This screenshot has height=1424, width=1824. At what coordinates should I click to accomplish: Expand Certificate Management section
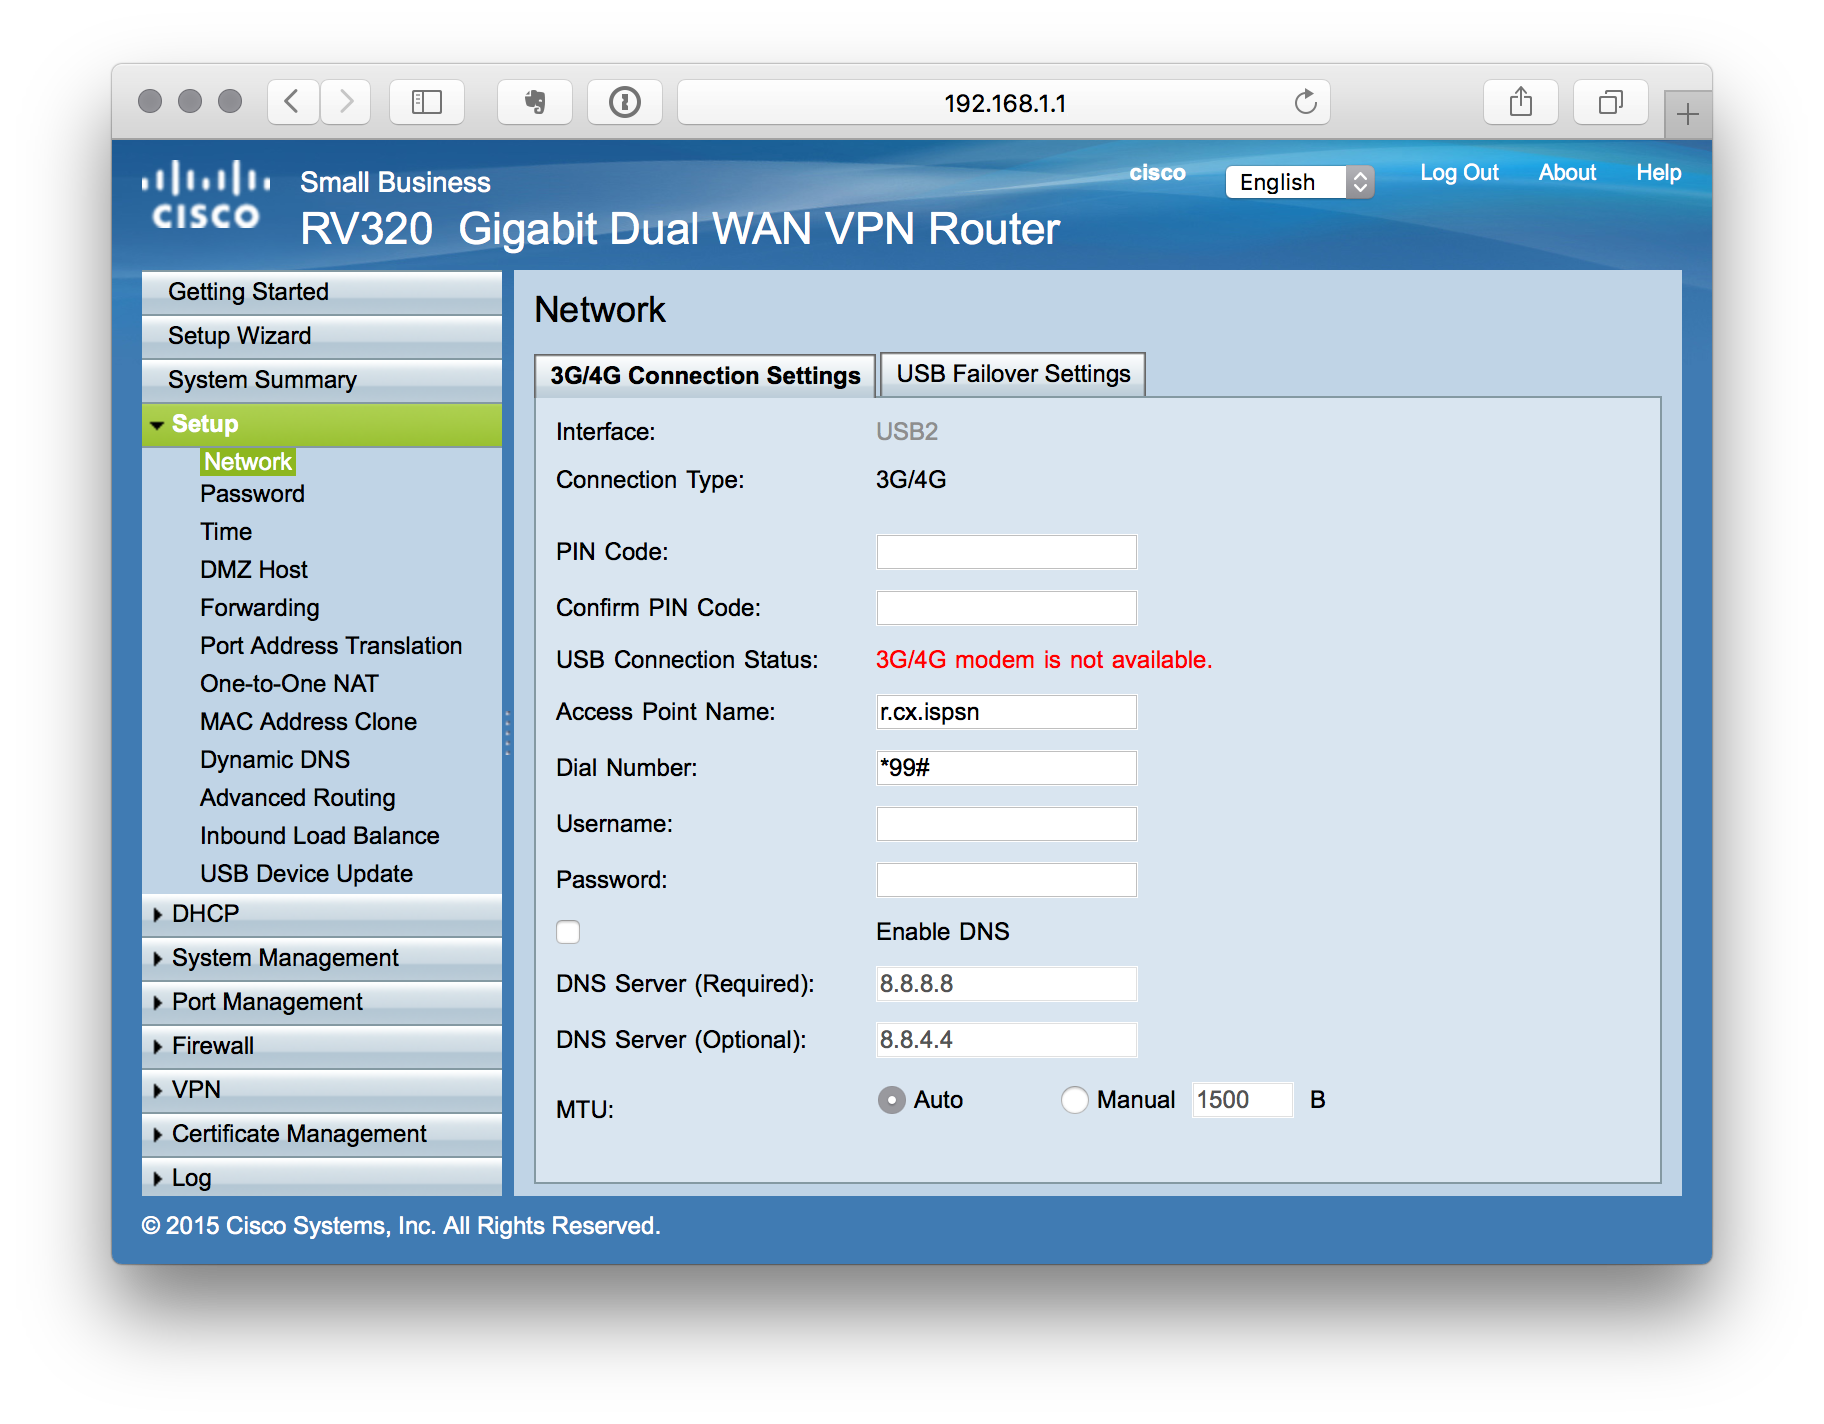click(x=322, y=1134)
